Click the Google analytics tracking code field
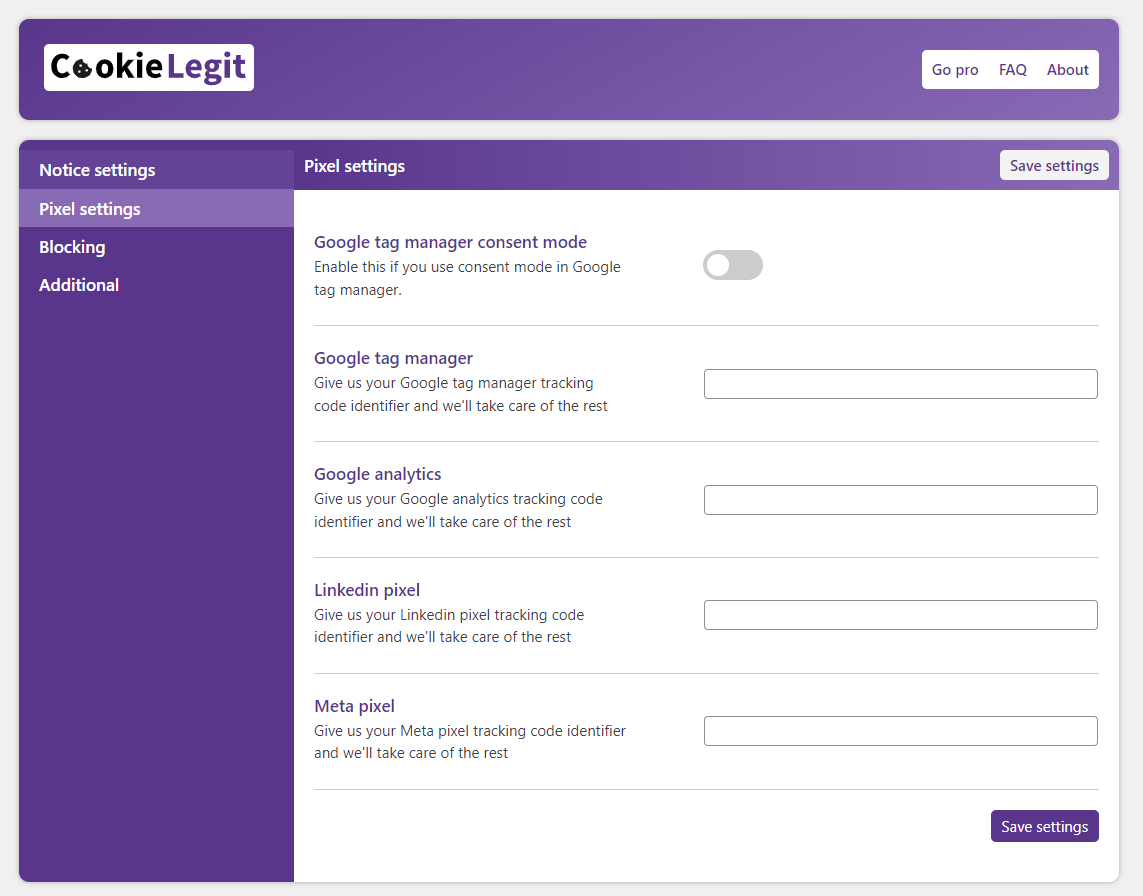This screenshot has width=1143, height=896. [x=900, y=500]
